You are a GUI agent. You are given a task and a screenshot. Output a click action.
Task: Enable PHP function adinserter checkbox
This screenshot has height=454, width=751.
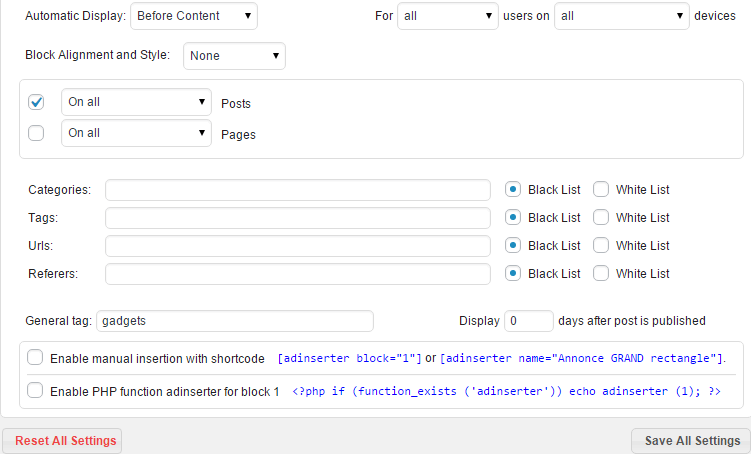(35, 390)
